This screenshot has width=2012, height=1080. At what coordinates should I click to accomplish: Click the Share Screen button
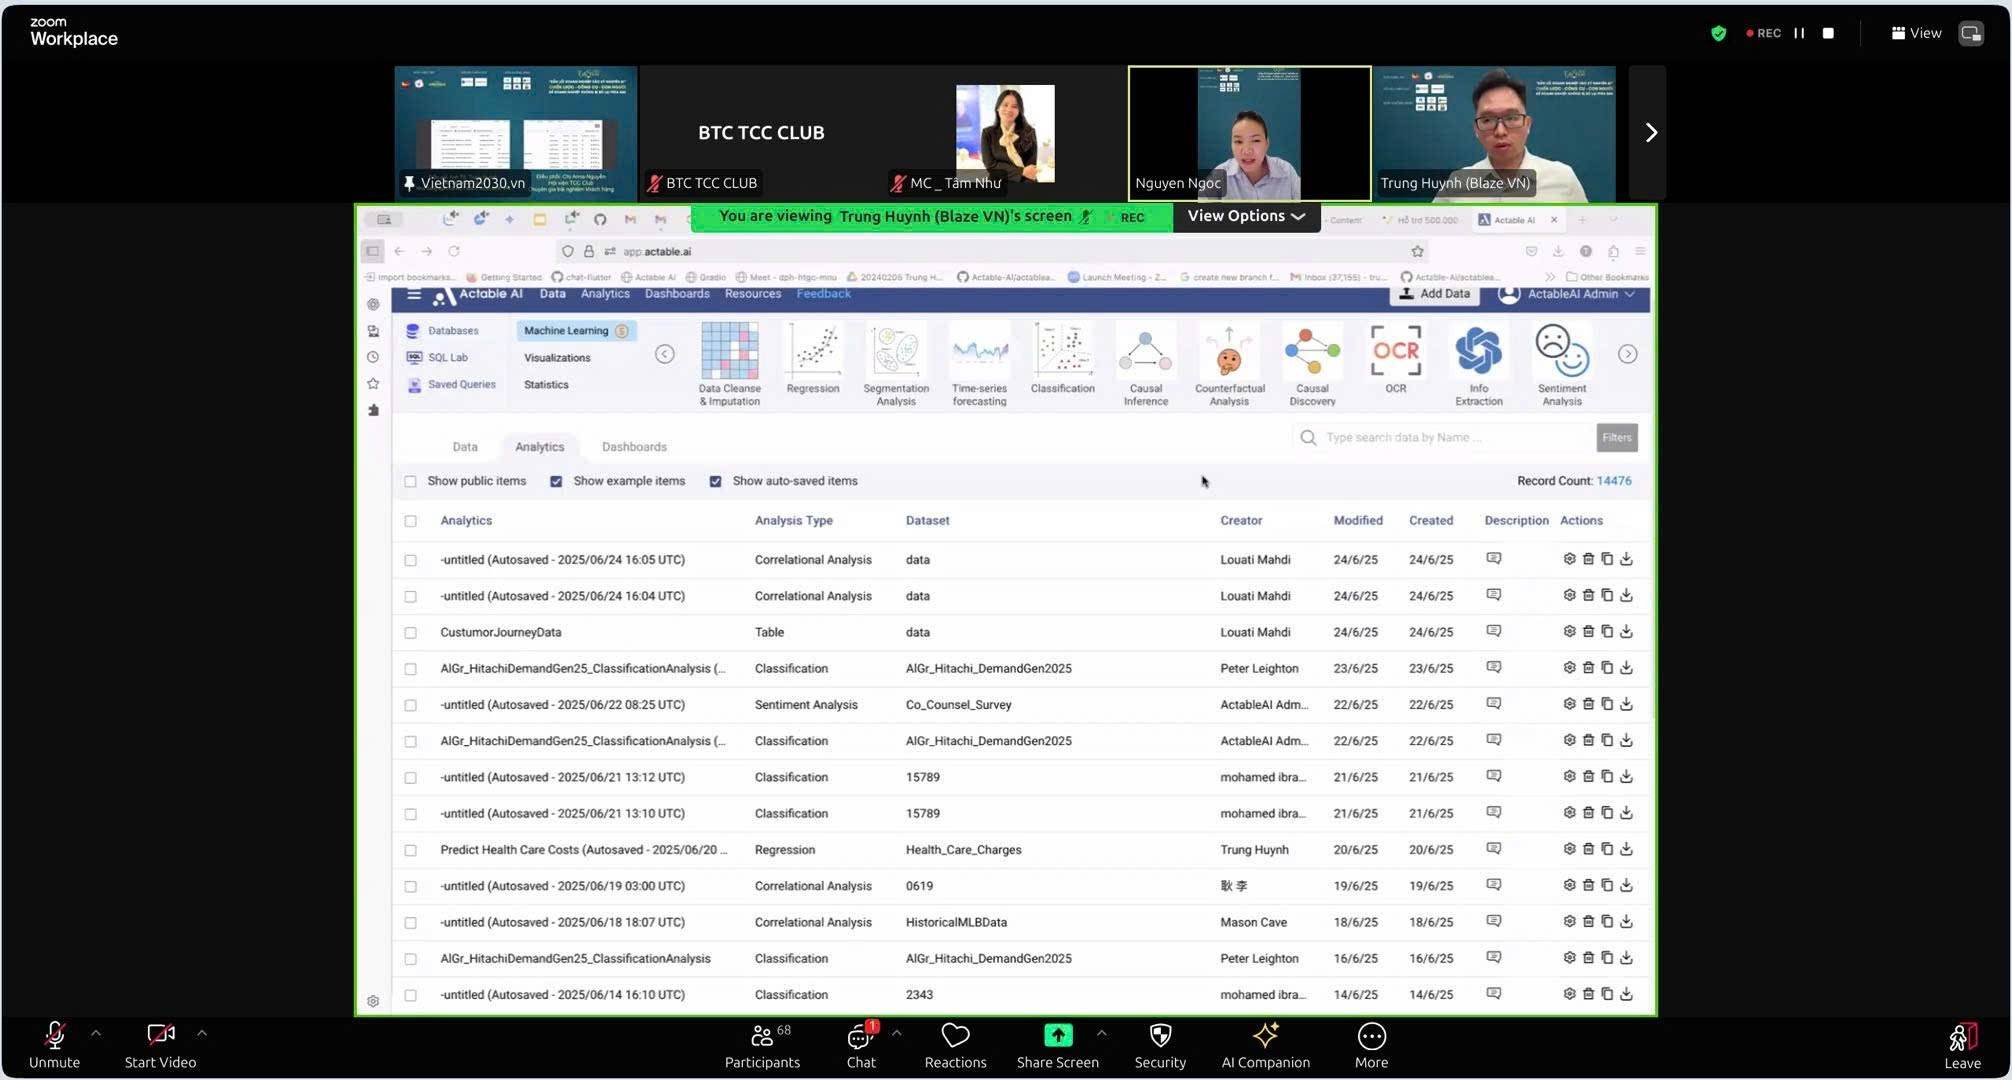tap(1057, 1037)
